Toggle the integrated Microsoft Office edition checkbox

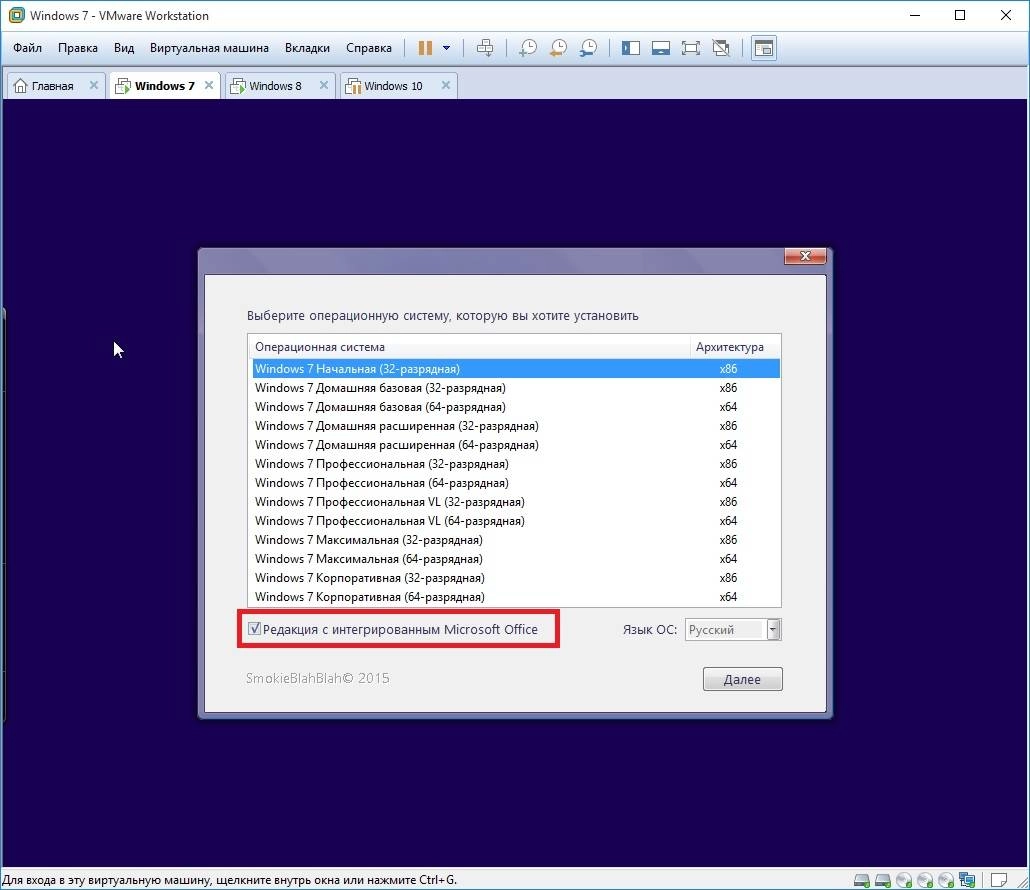click(x=254, y=629)
